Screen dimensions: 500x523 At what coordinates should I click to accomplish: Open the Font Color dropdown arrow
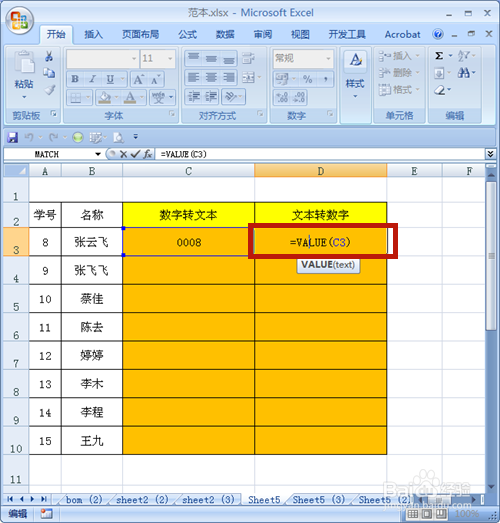pyautogui.click(x=142, y=97)
